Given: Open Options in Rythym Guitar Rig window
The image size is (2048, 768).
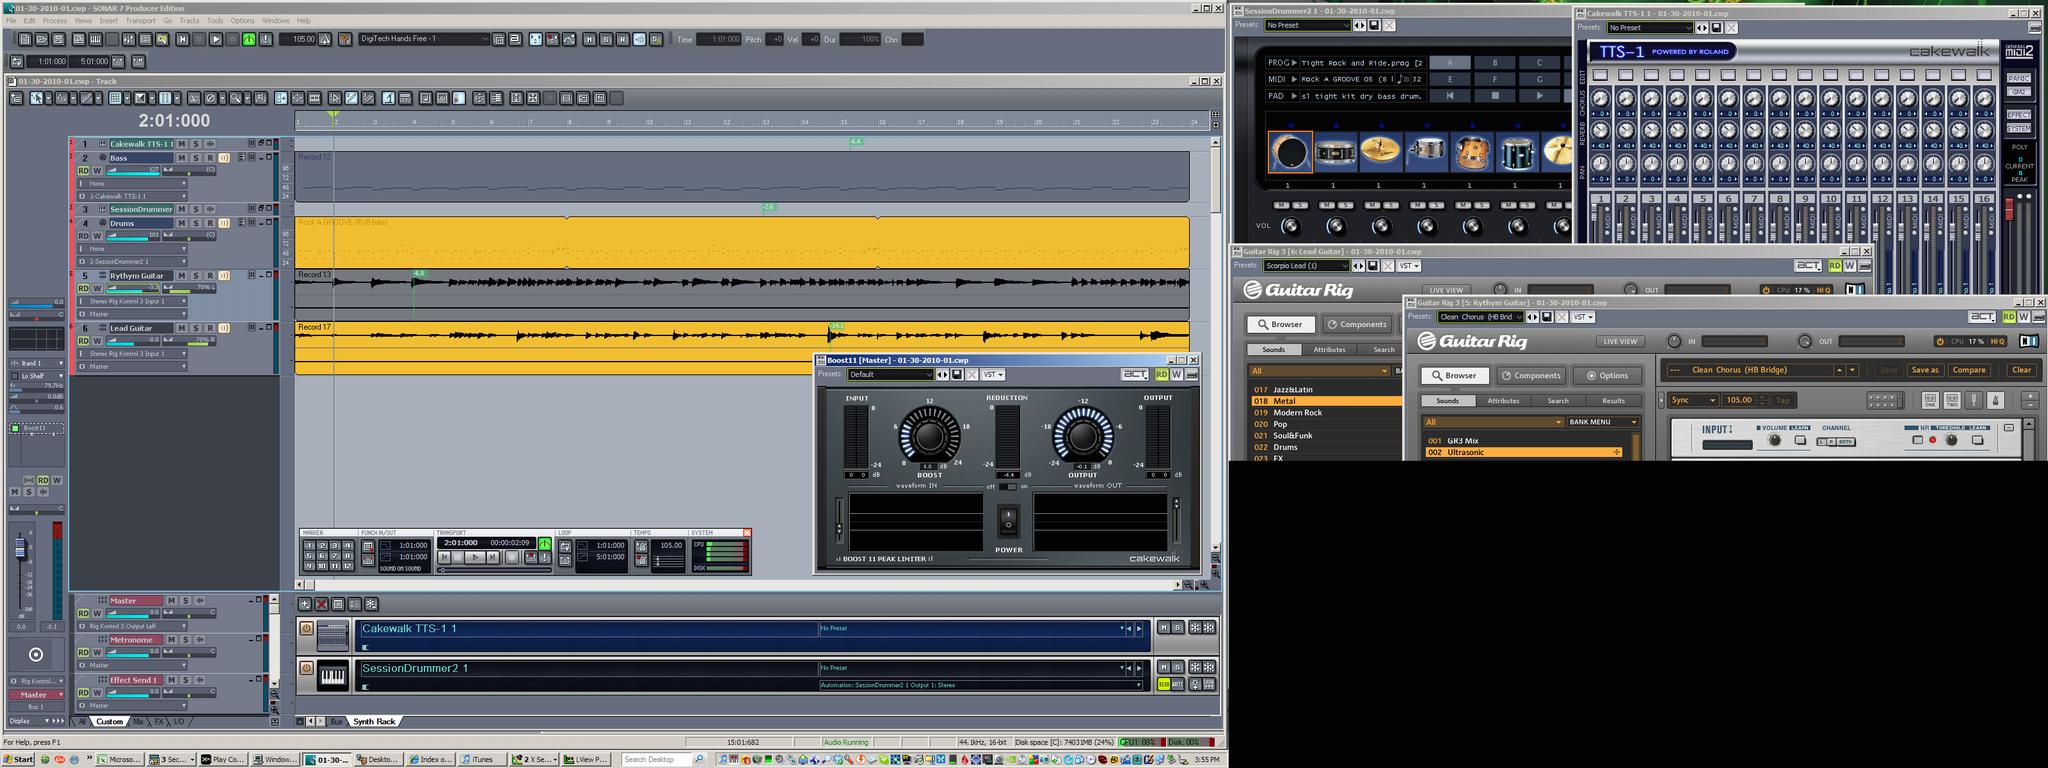Looking at the screenshot, I should [x=1607, y=376].
